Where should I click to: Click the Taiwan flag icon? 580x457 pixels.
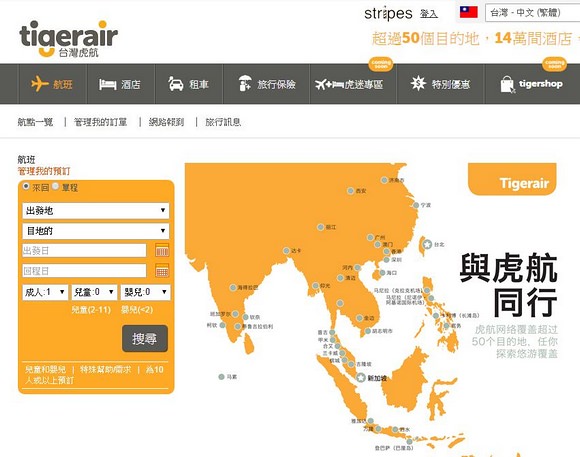point(469,12)
